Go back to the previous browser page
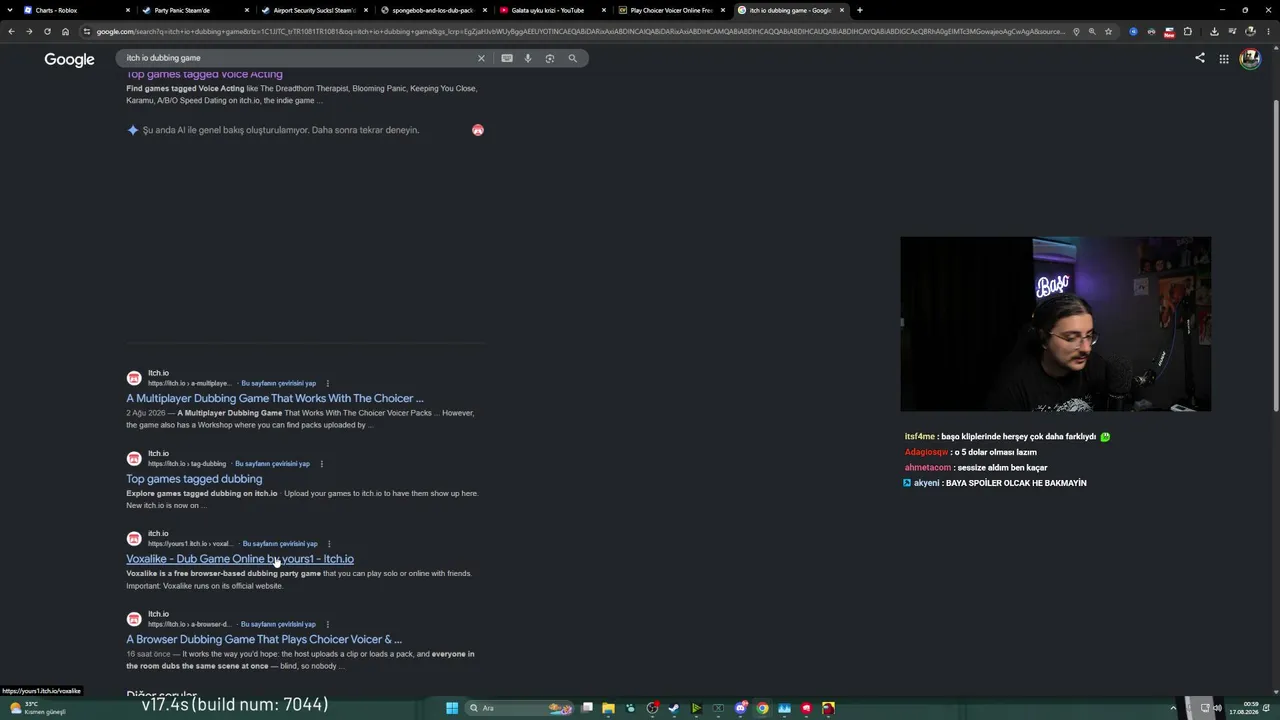Viewport: 1280px width, 720px height. point(11,31)
